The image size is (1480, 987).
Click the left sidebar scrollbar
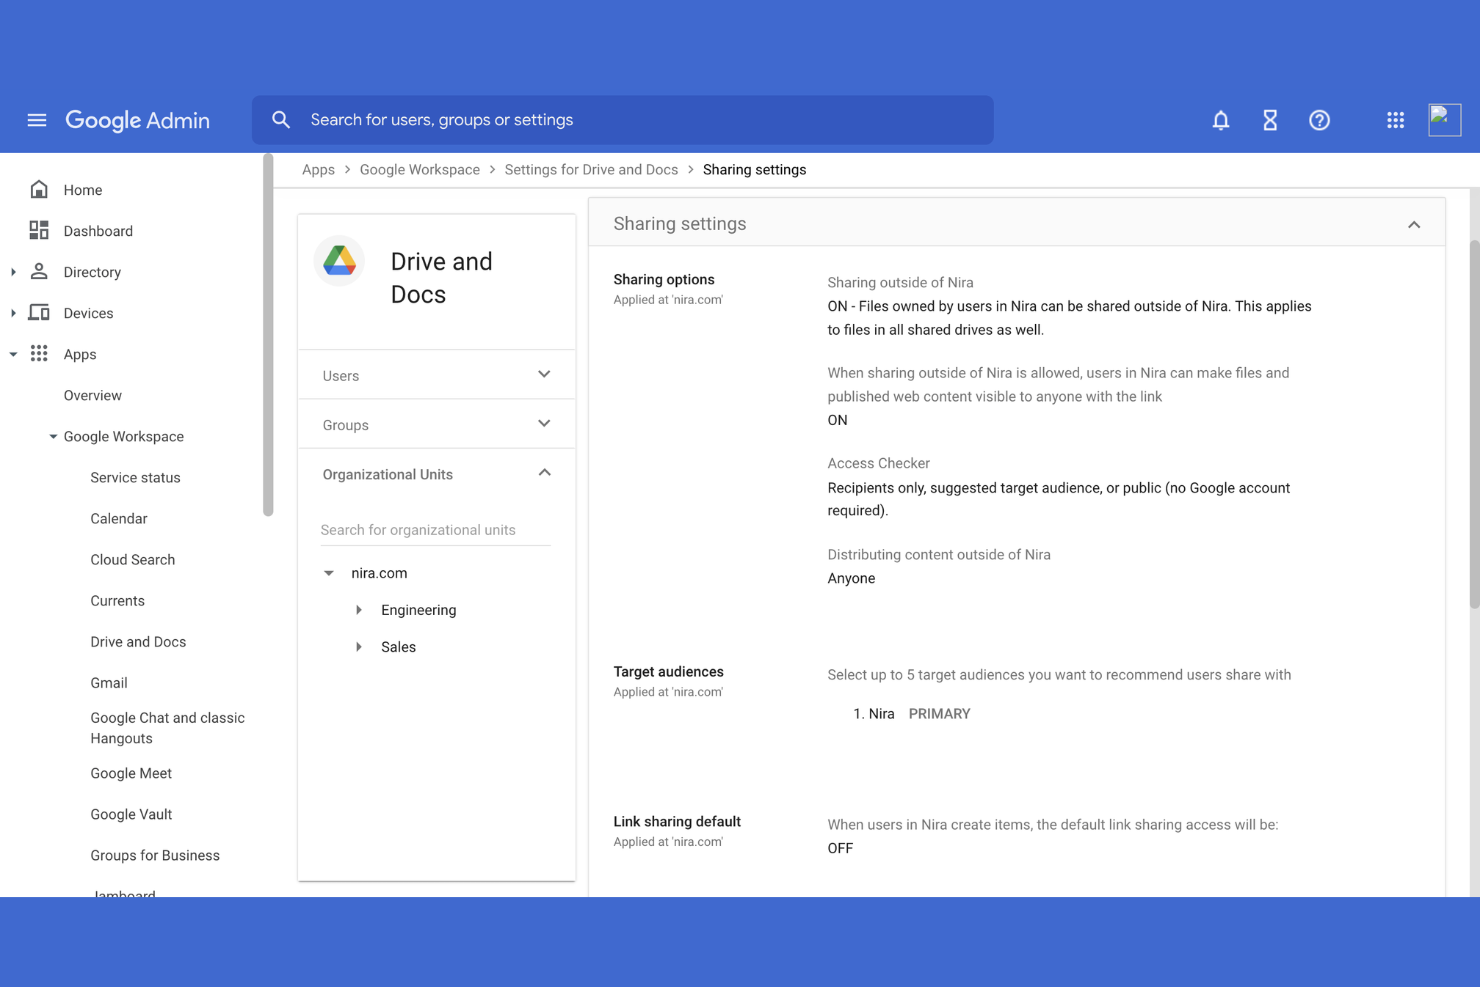click(268, 335)
